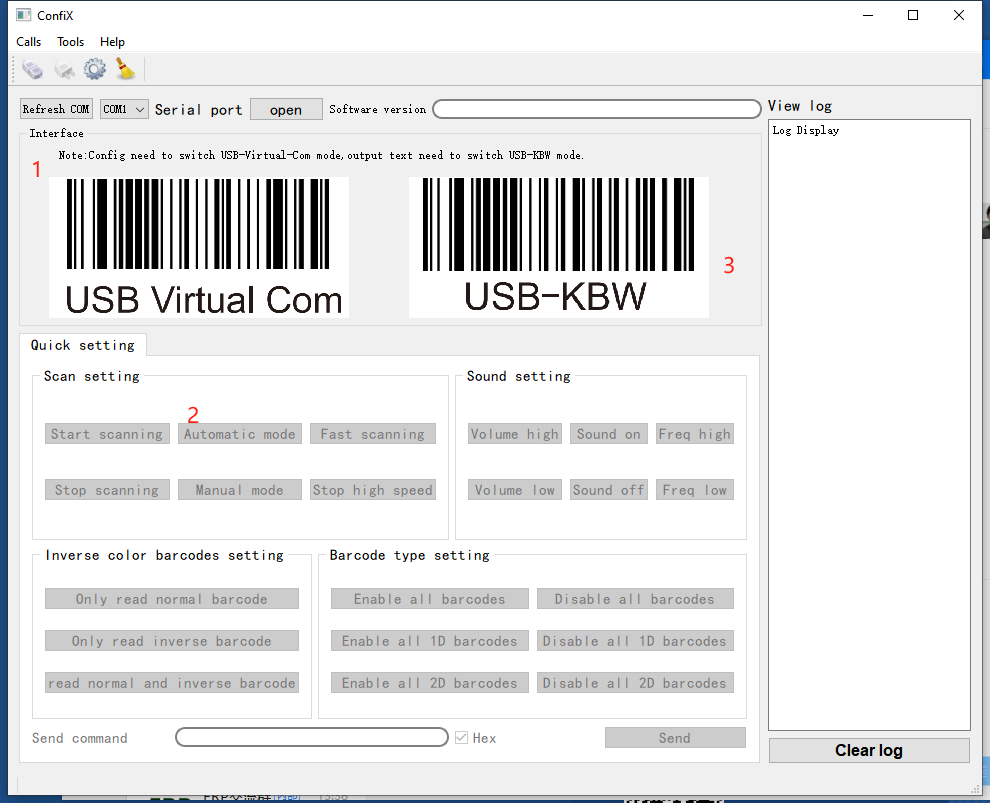Click the 'Barcode type setting' group title
990x803 pixels.
(x=409, y=556)
